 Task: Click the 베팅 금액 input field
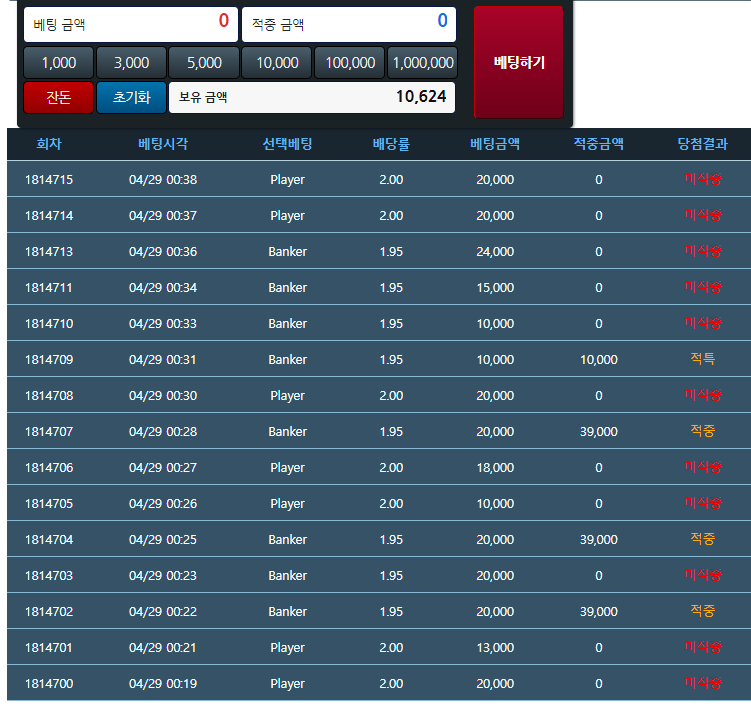pyautogui.click(x=131, y=24)
